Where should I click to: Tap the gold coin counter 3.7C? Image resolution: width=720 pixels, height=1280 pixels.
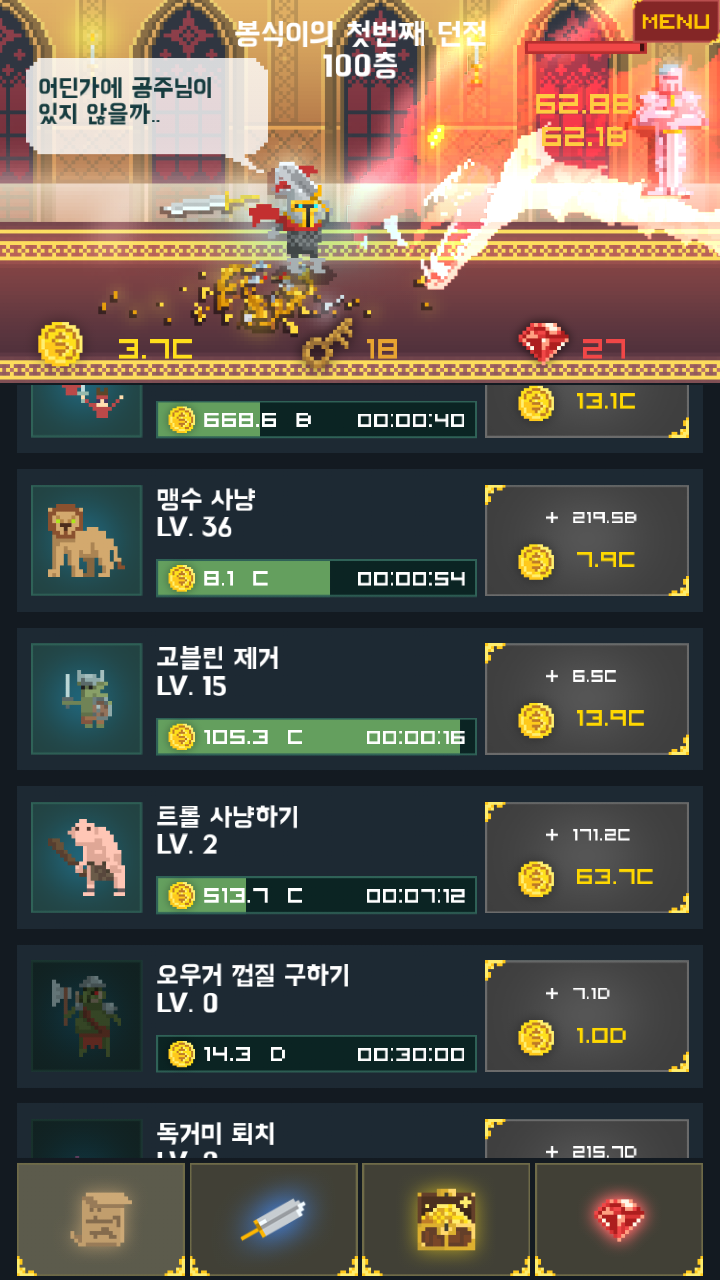coord(115,346)
